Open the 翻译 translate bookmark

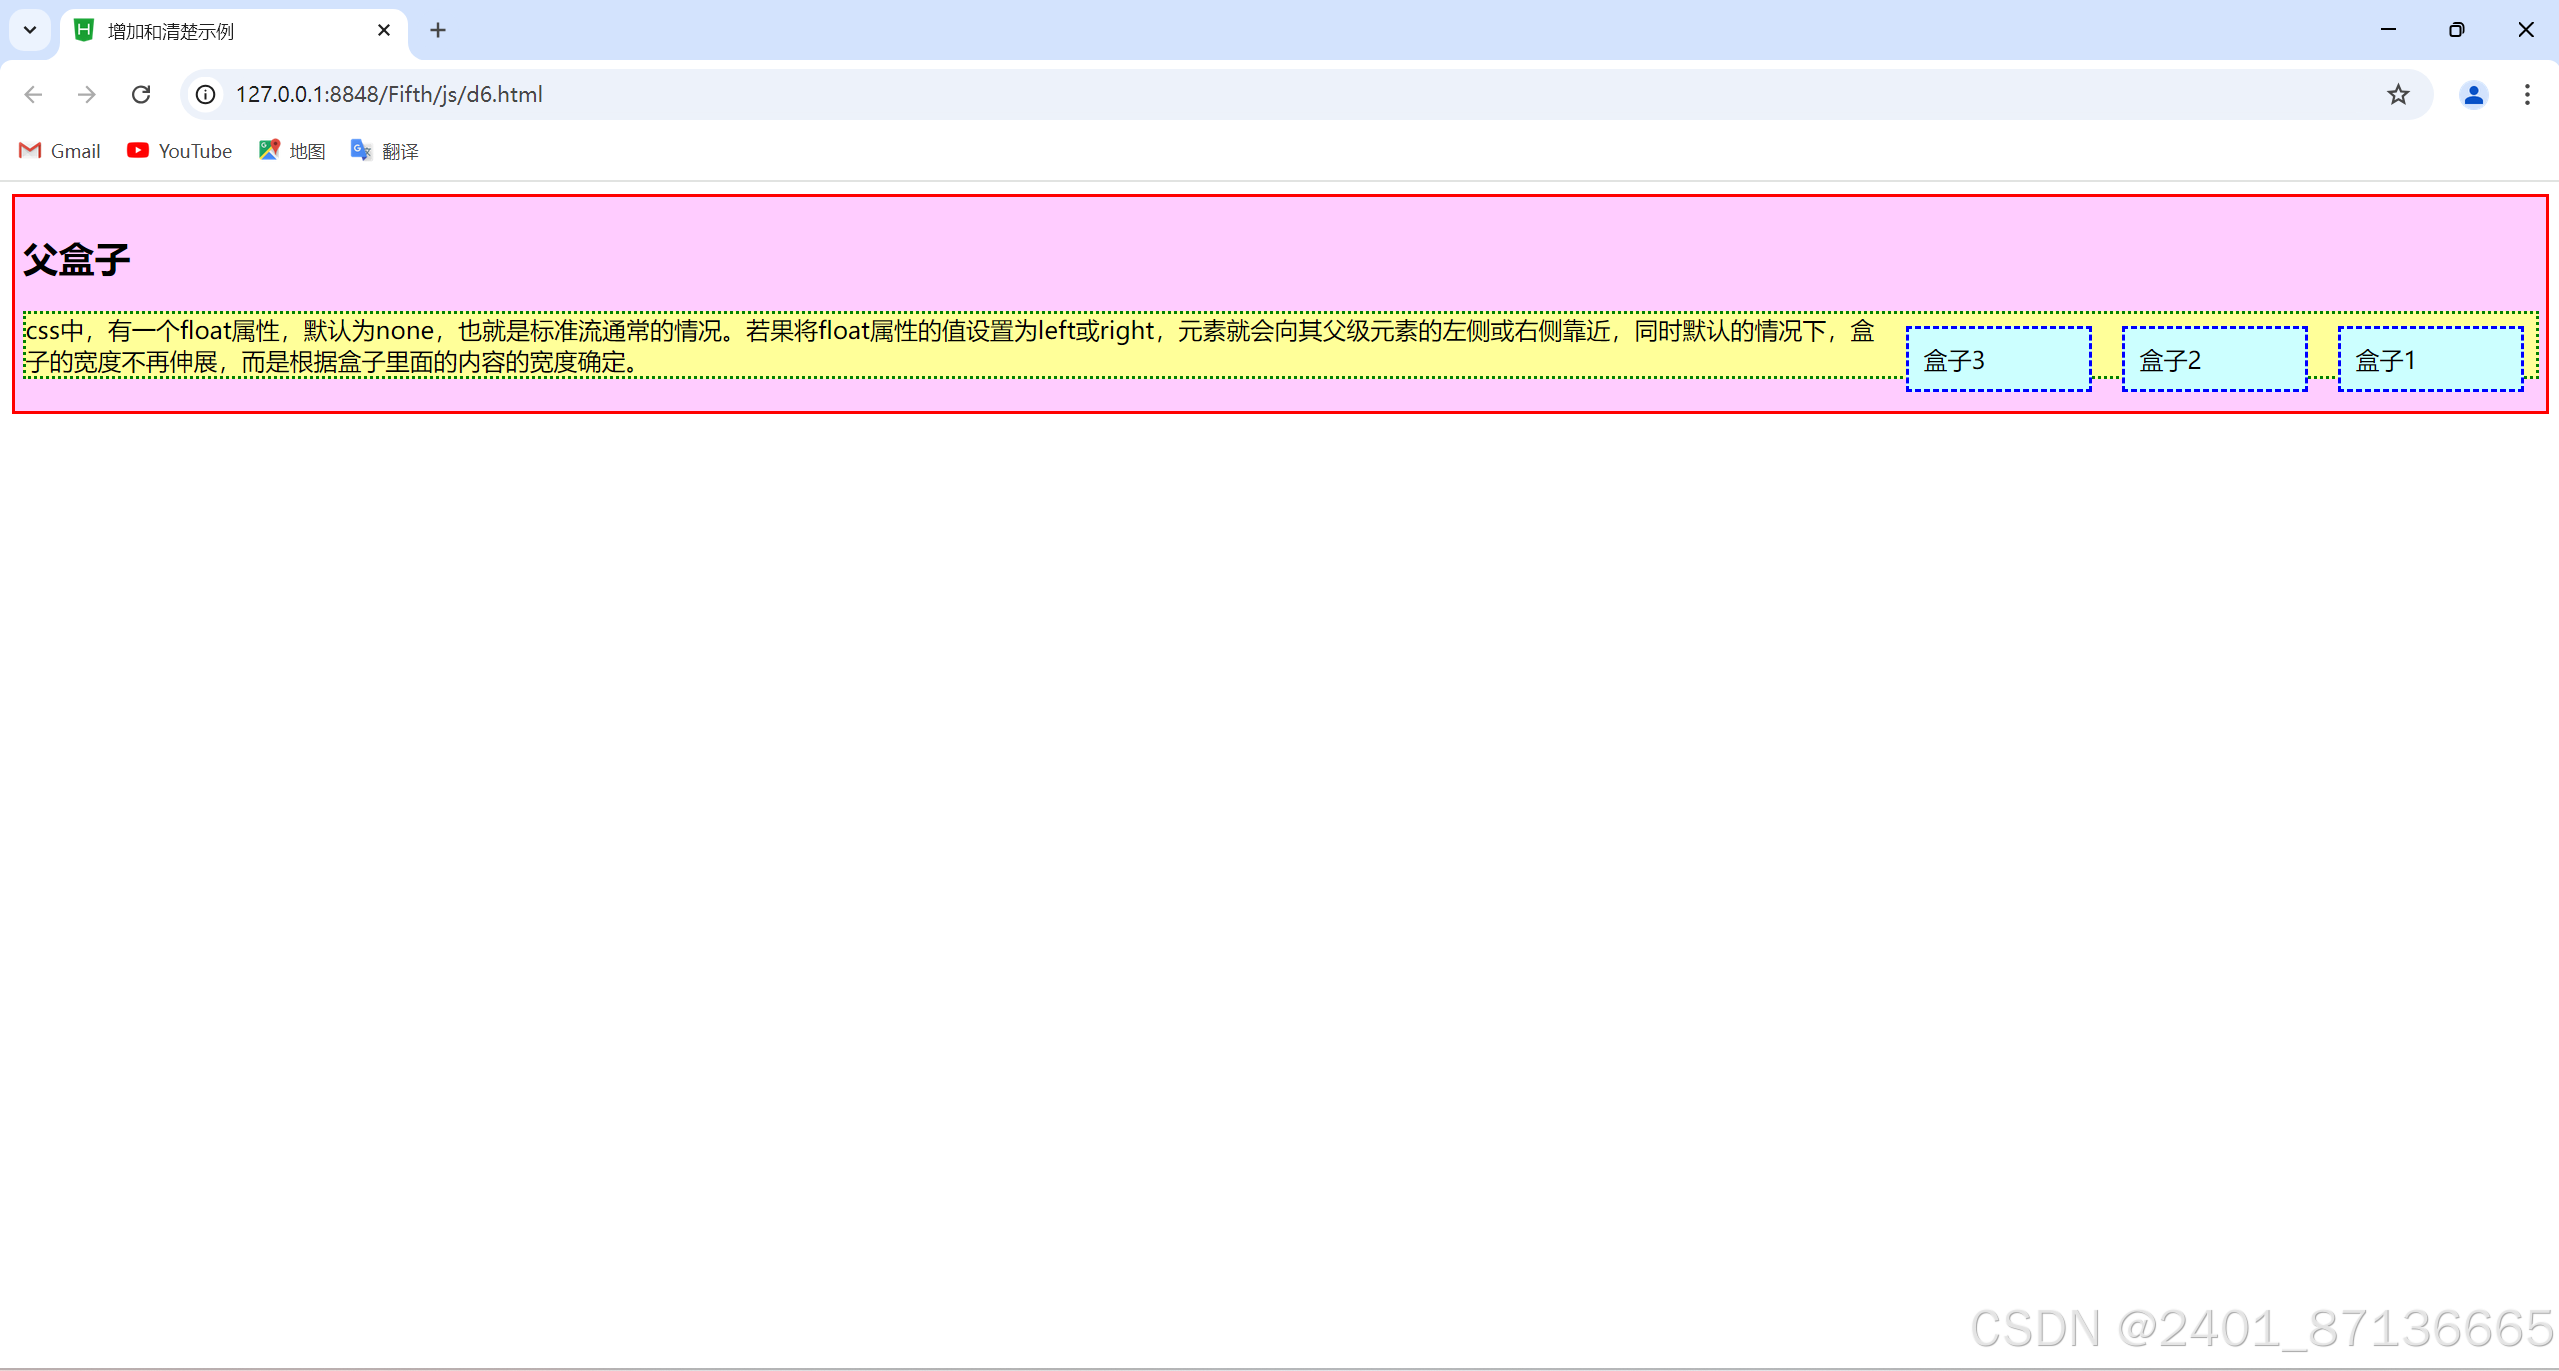tap(385, 151)
